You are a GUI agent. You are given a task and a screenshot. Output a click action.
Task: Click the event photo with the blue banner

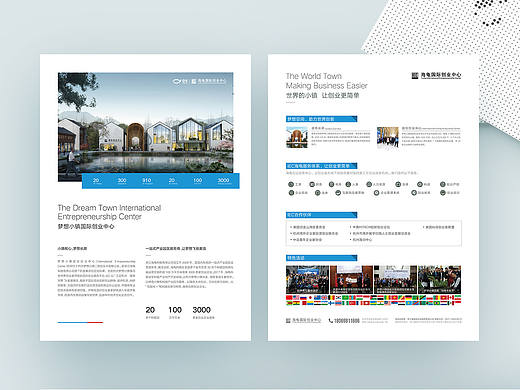tap(307, 280)
